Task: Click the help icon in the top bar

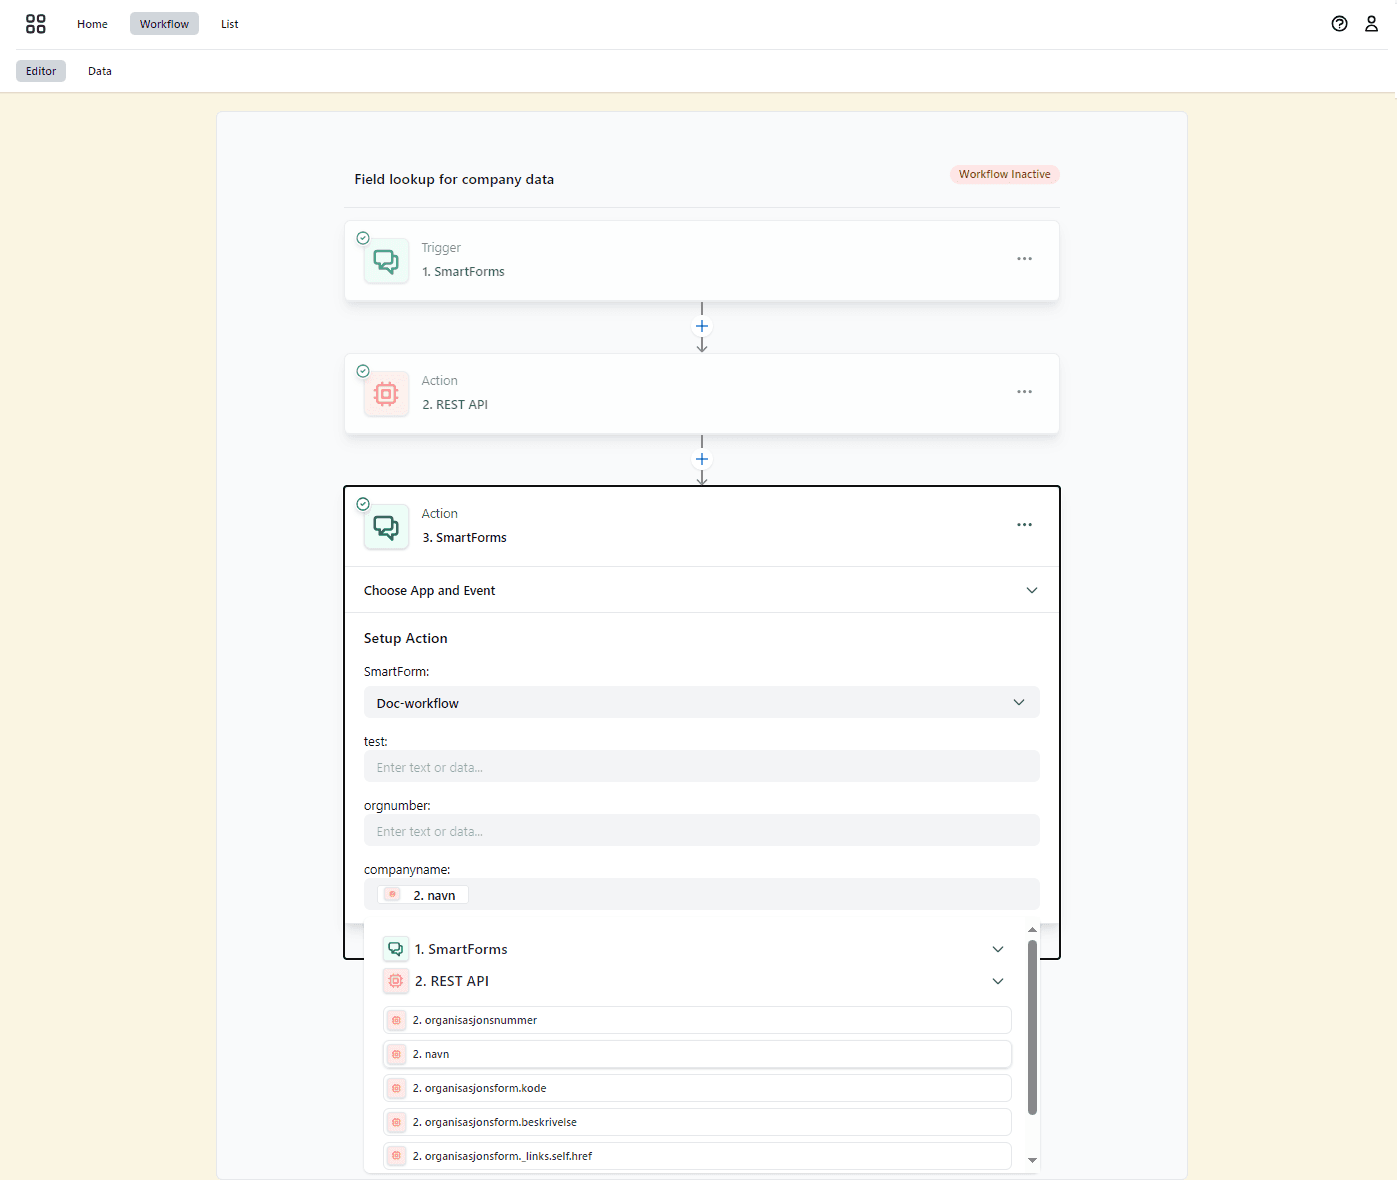Action: (1339, 23)
